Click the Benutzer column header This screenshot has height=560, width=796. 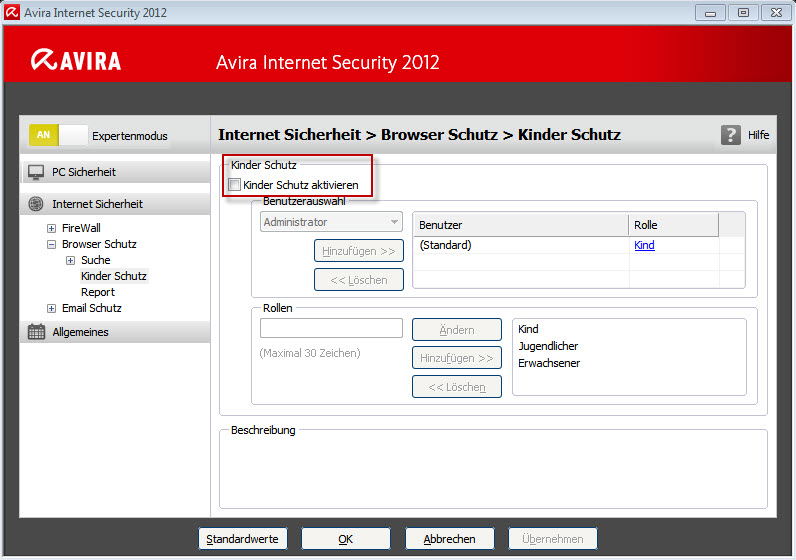click(521, 225)
